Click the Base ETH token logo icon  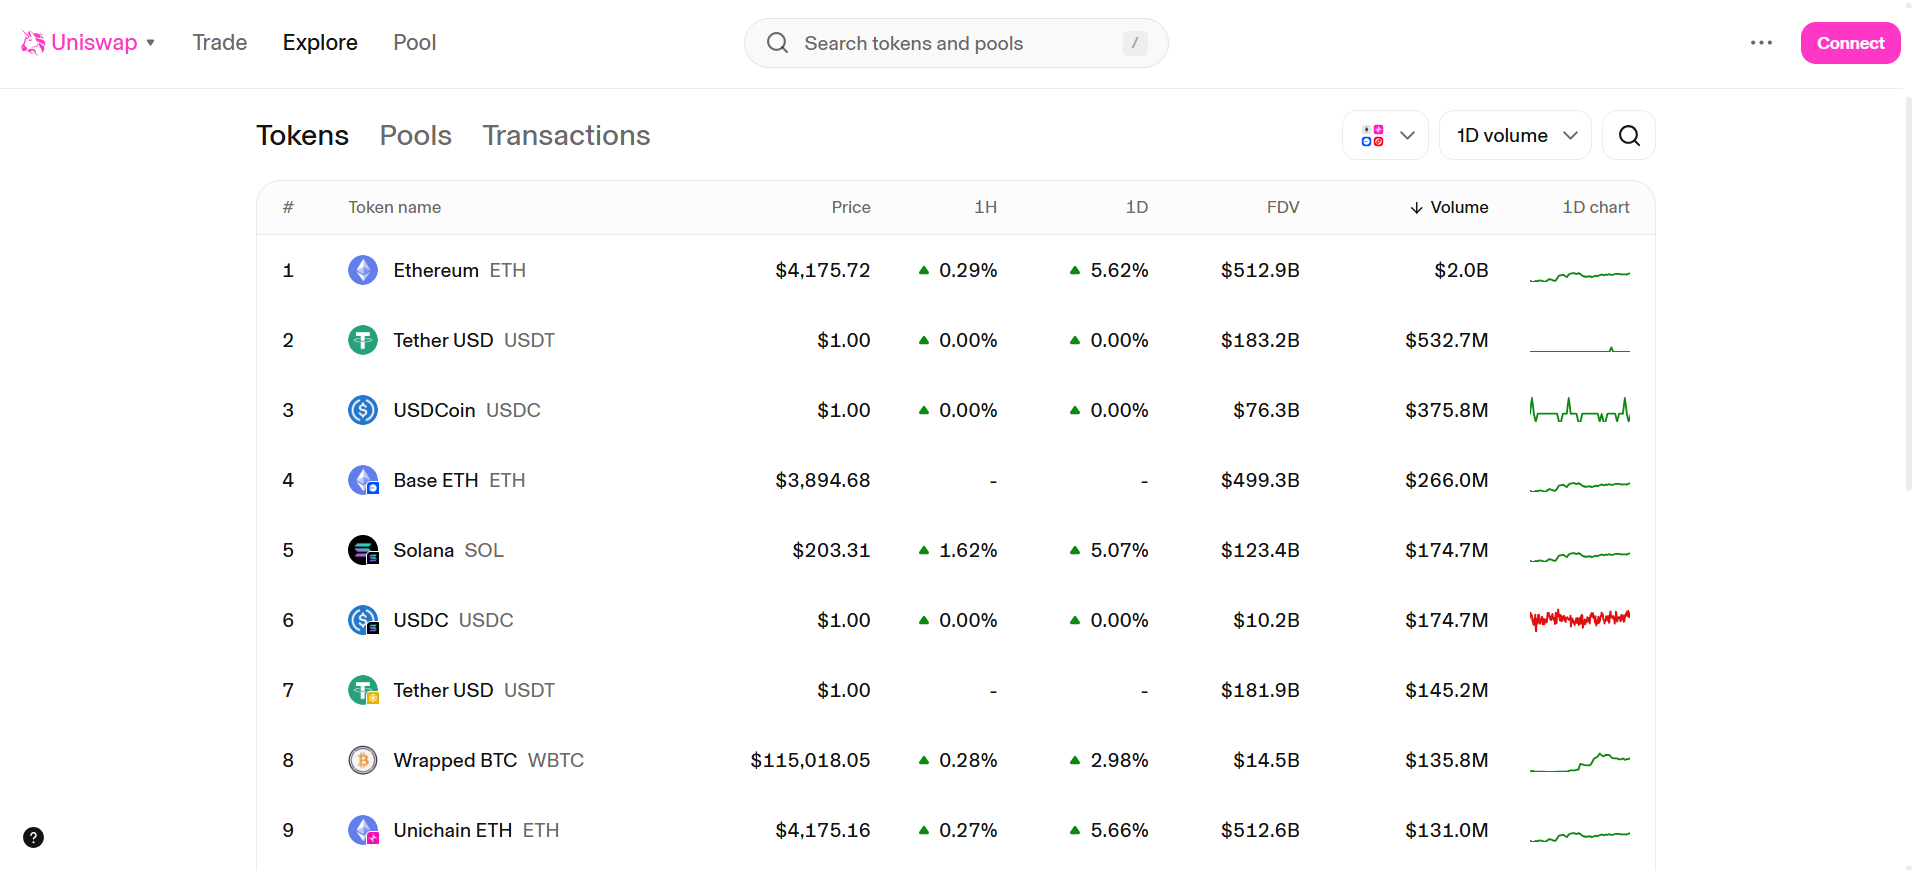(x=363, y=480)
